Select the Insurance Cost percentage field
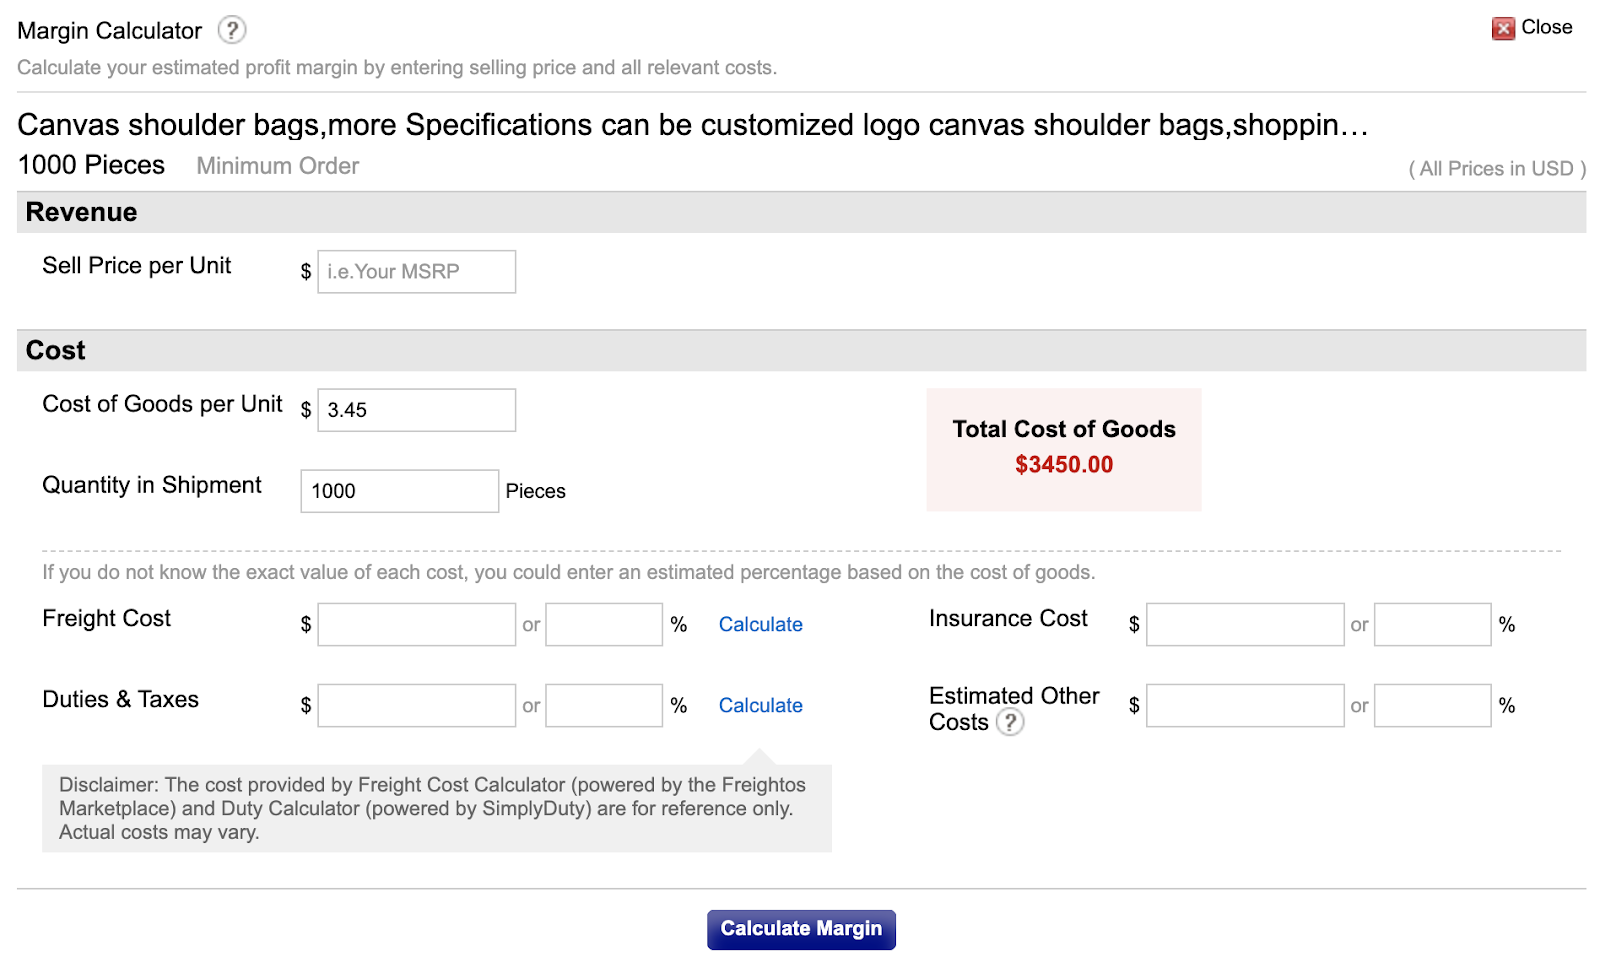 click(x=1432, y=625)
